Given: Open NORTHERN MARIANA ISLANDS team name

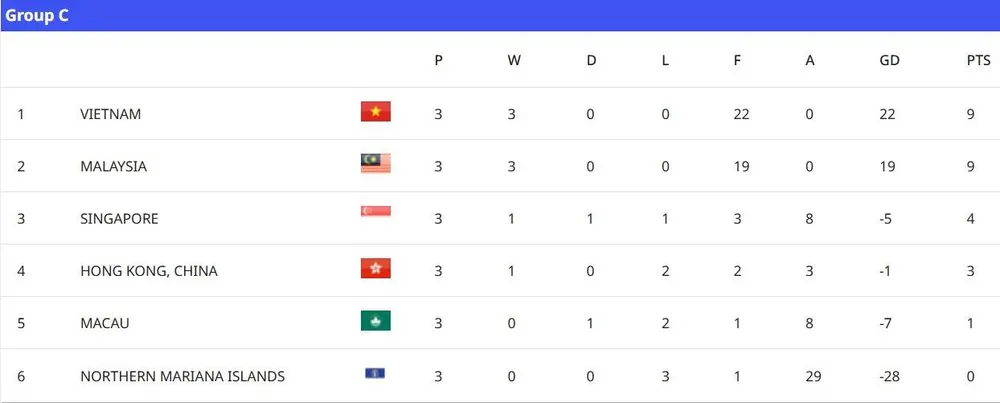Looking at the screenshot, I should [182, 376].
